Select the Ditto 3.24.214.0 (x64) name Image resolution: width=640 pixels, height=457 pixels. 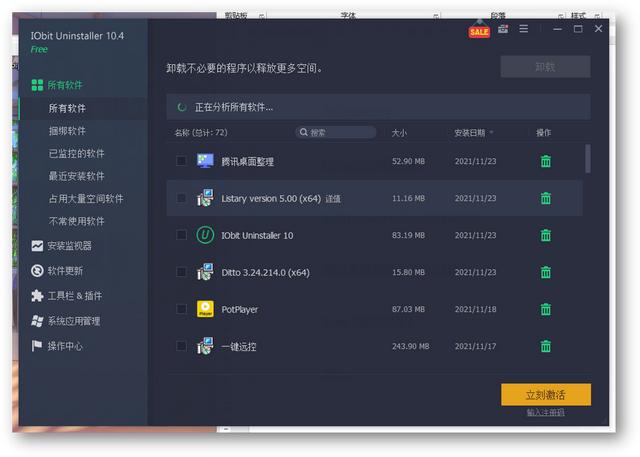click(265, 272)
